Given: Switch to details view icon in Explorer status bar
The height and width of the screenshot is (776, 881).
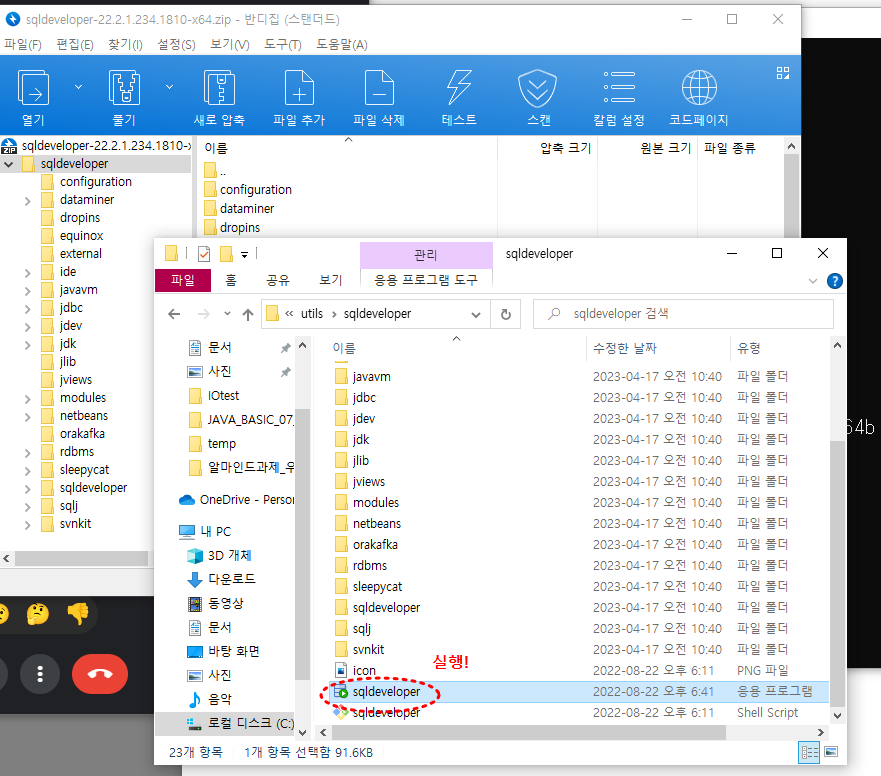Looking at the screenshot, I should point(809,752).
